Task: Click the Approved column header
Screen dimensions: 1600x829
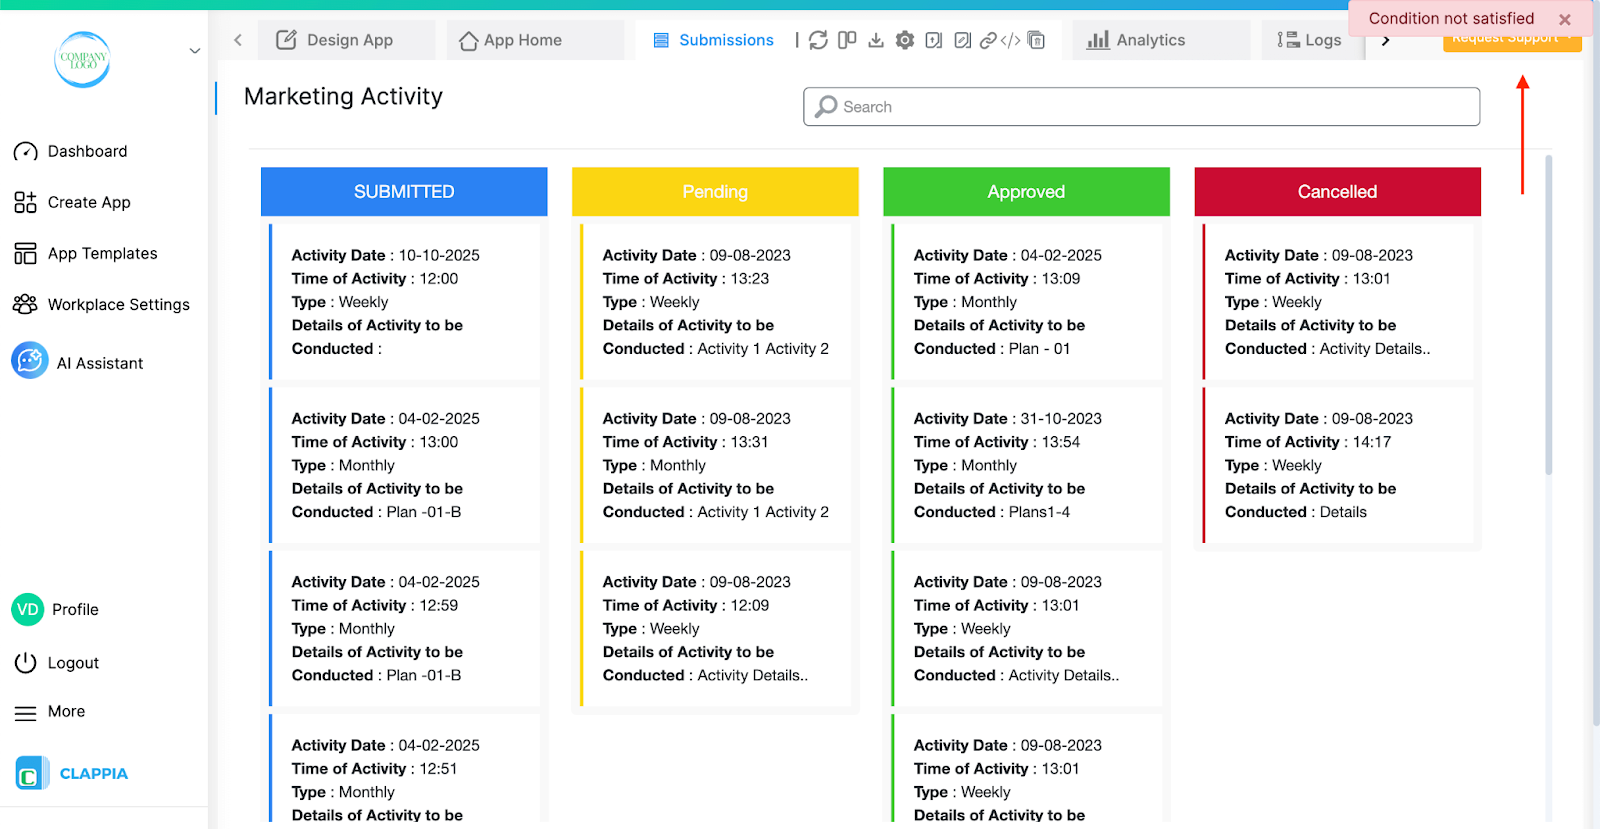Action: click(1026, 191)
